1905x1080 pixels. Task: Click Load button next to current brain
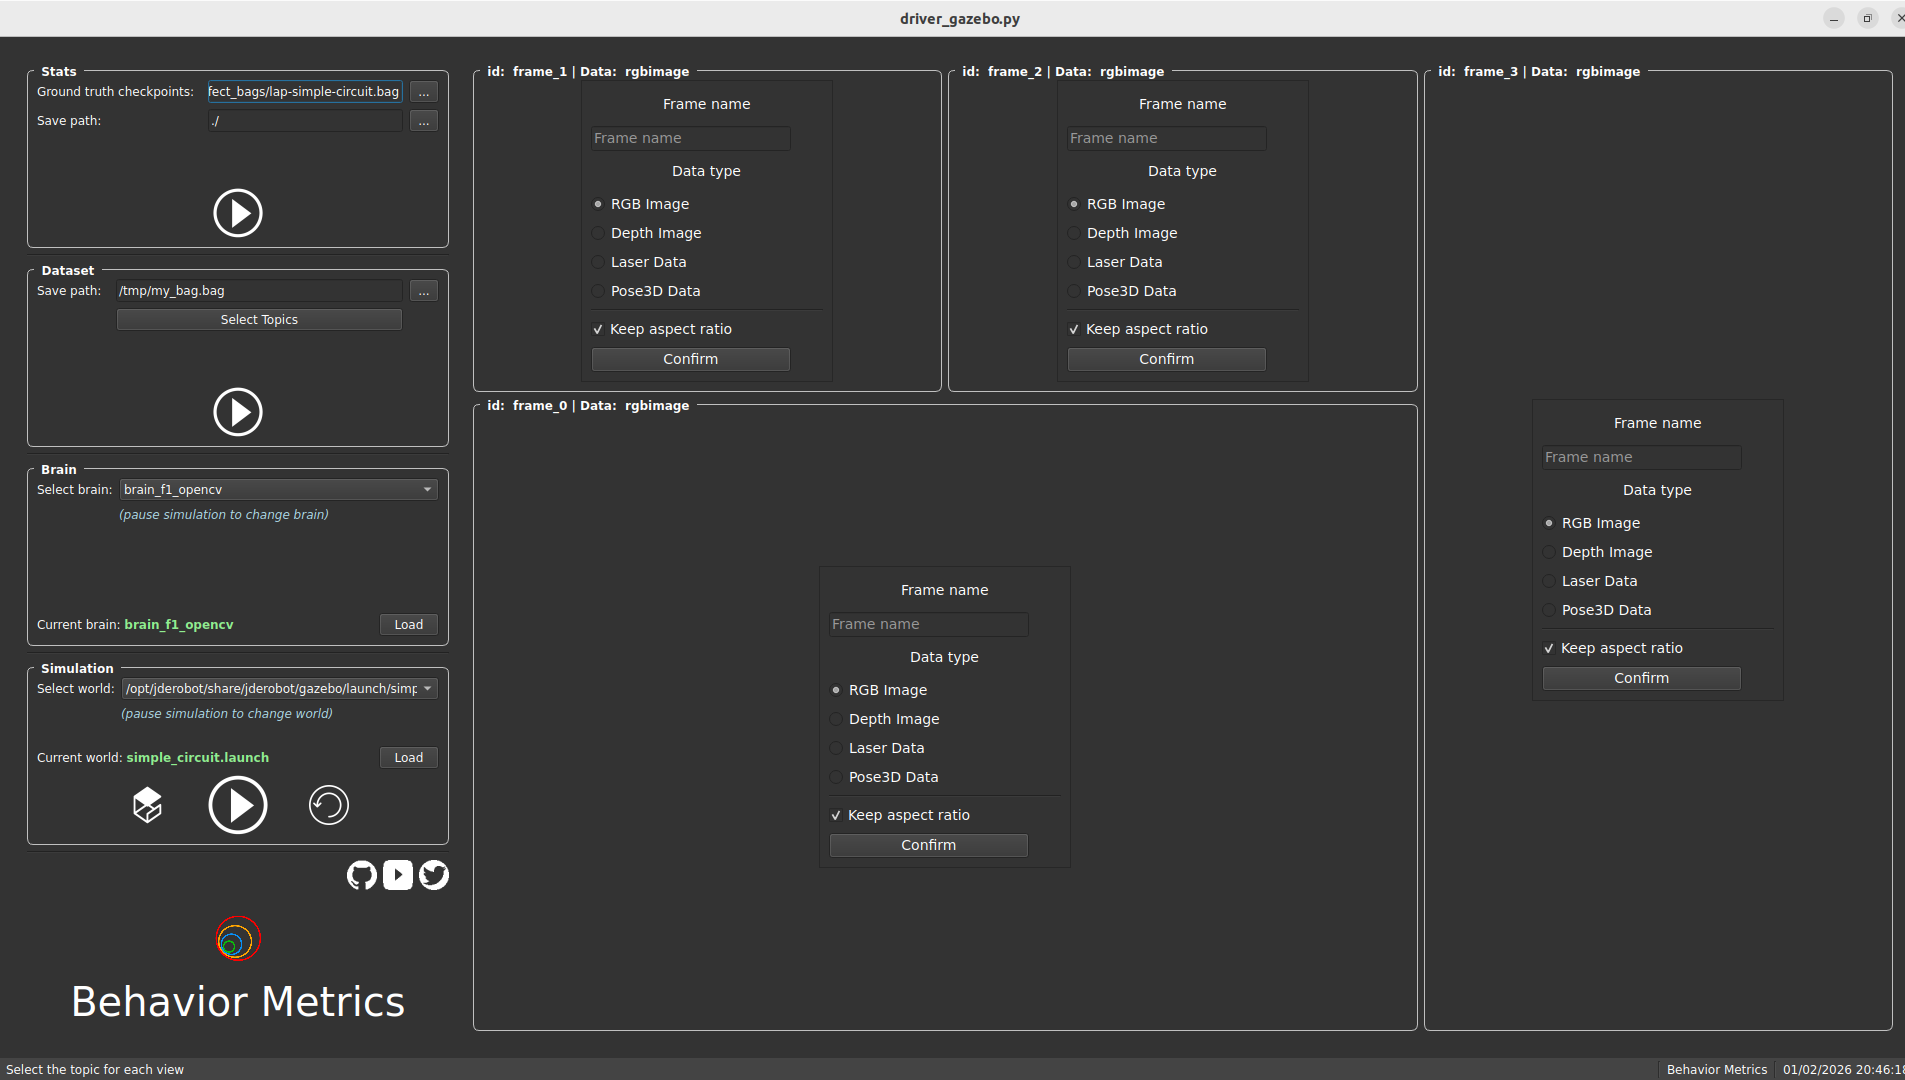point(408,625)
